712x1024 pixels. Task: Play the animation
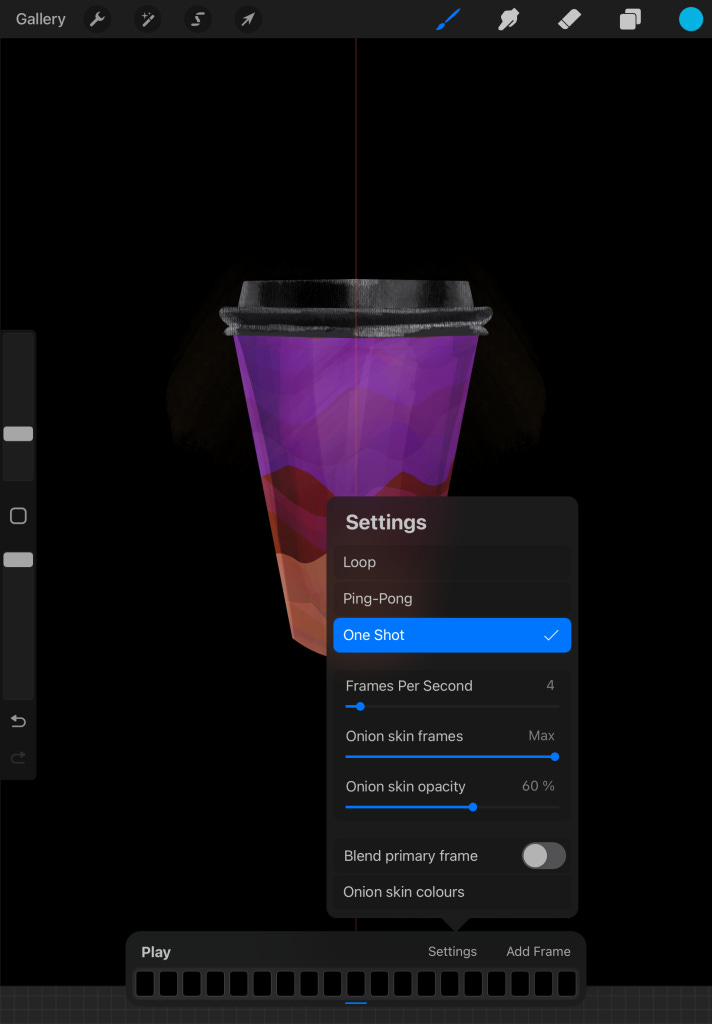coord(156,952)
